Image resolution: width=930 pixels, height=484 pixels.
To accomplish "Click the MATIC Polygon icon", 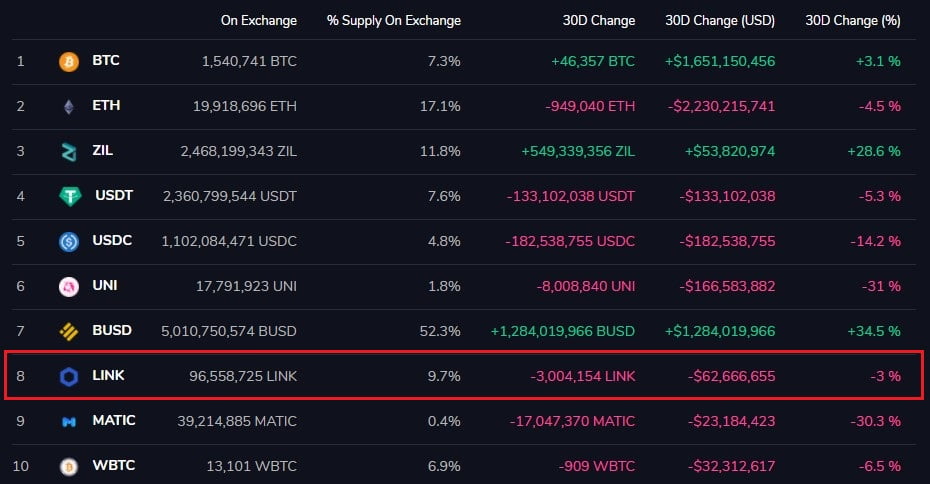I will tap(68, 421).
